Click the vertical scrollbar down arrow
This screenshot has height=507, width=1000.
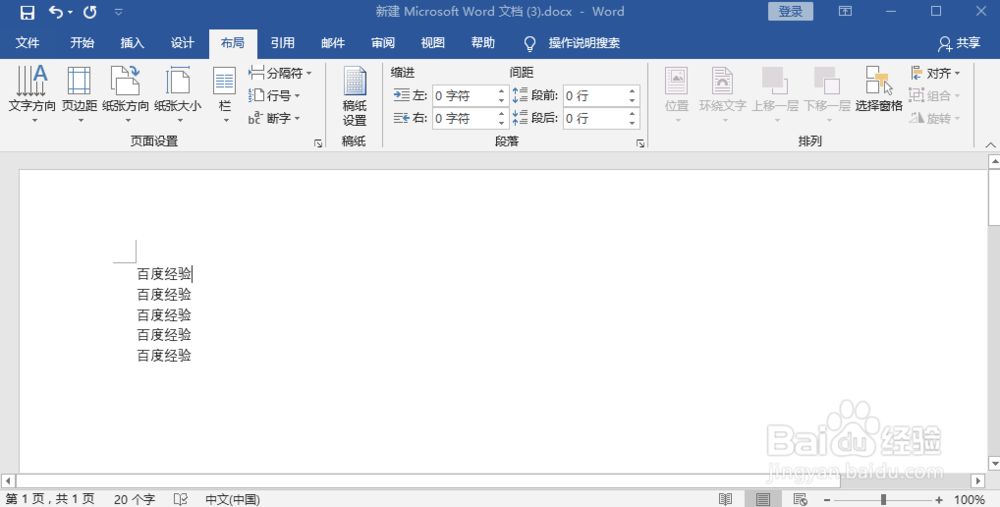coord(994,464)
